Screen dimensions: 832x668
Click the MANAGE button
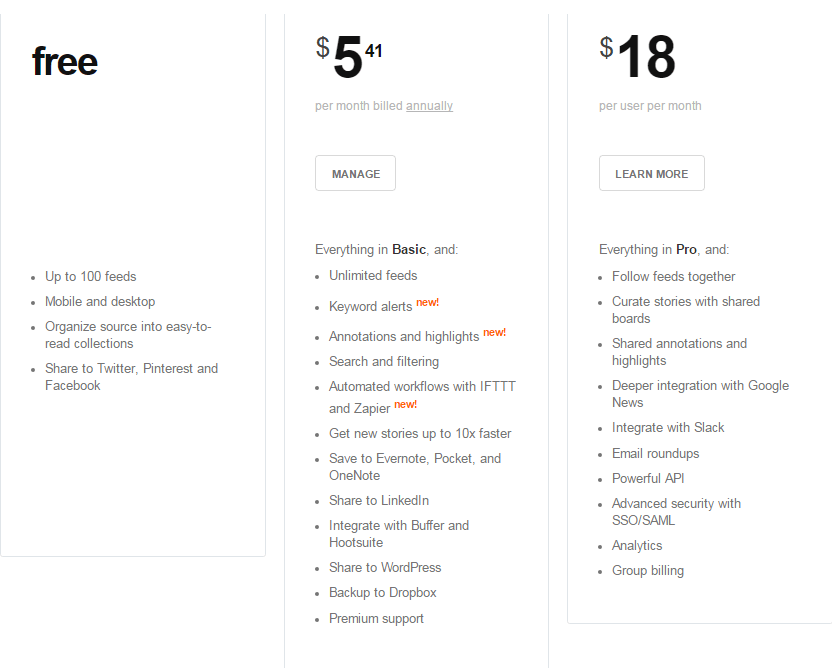pyautogui.click(x=355, y=172)
